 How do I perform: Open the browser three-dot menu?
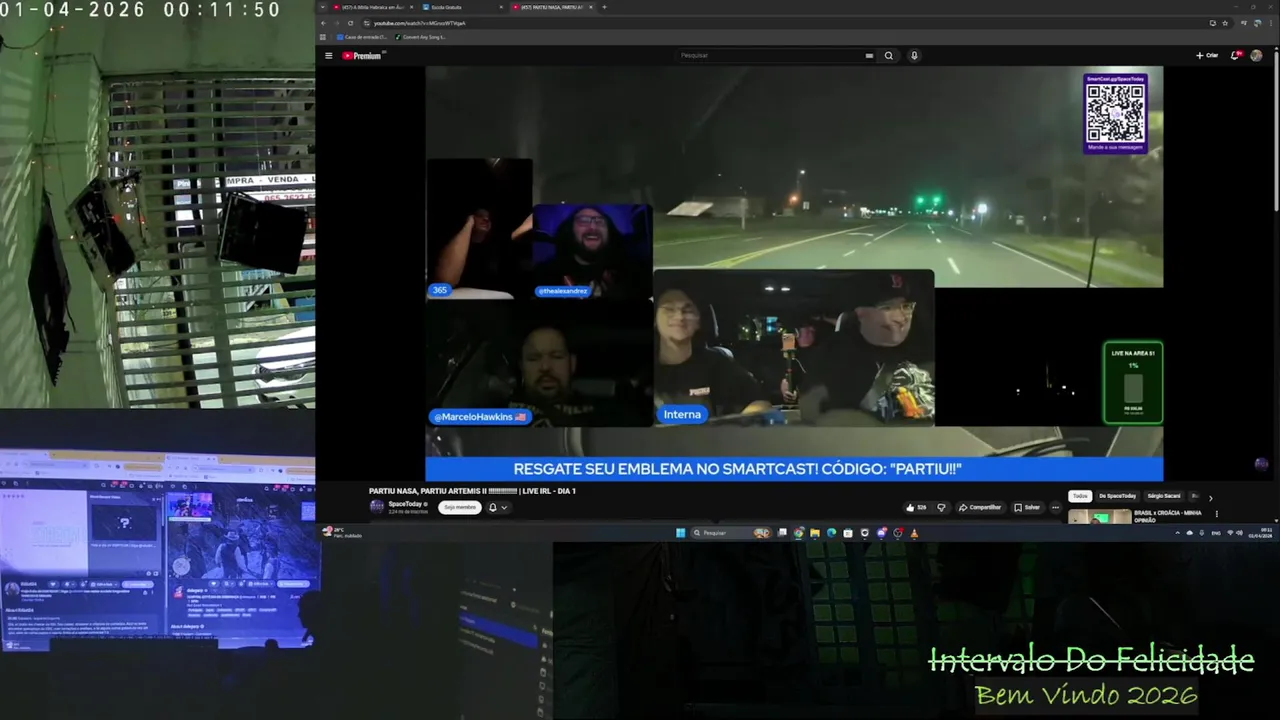[x=1271, y=23]
